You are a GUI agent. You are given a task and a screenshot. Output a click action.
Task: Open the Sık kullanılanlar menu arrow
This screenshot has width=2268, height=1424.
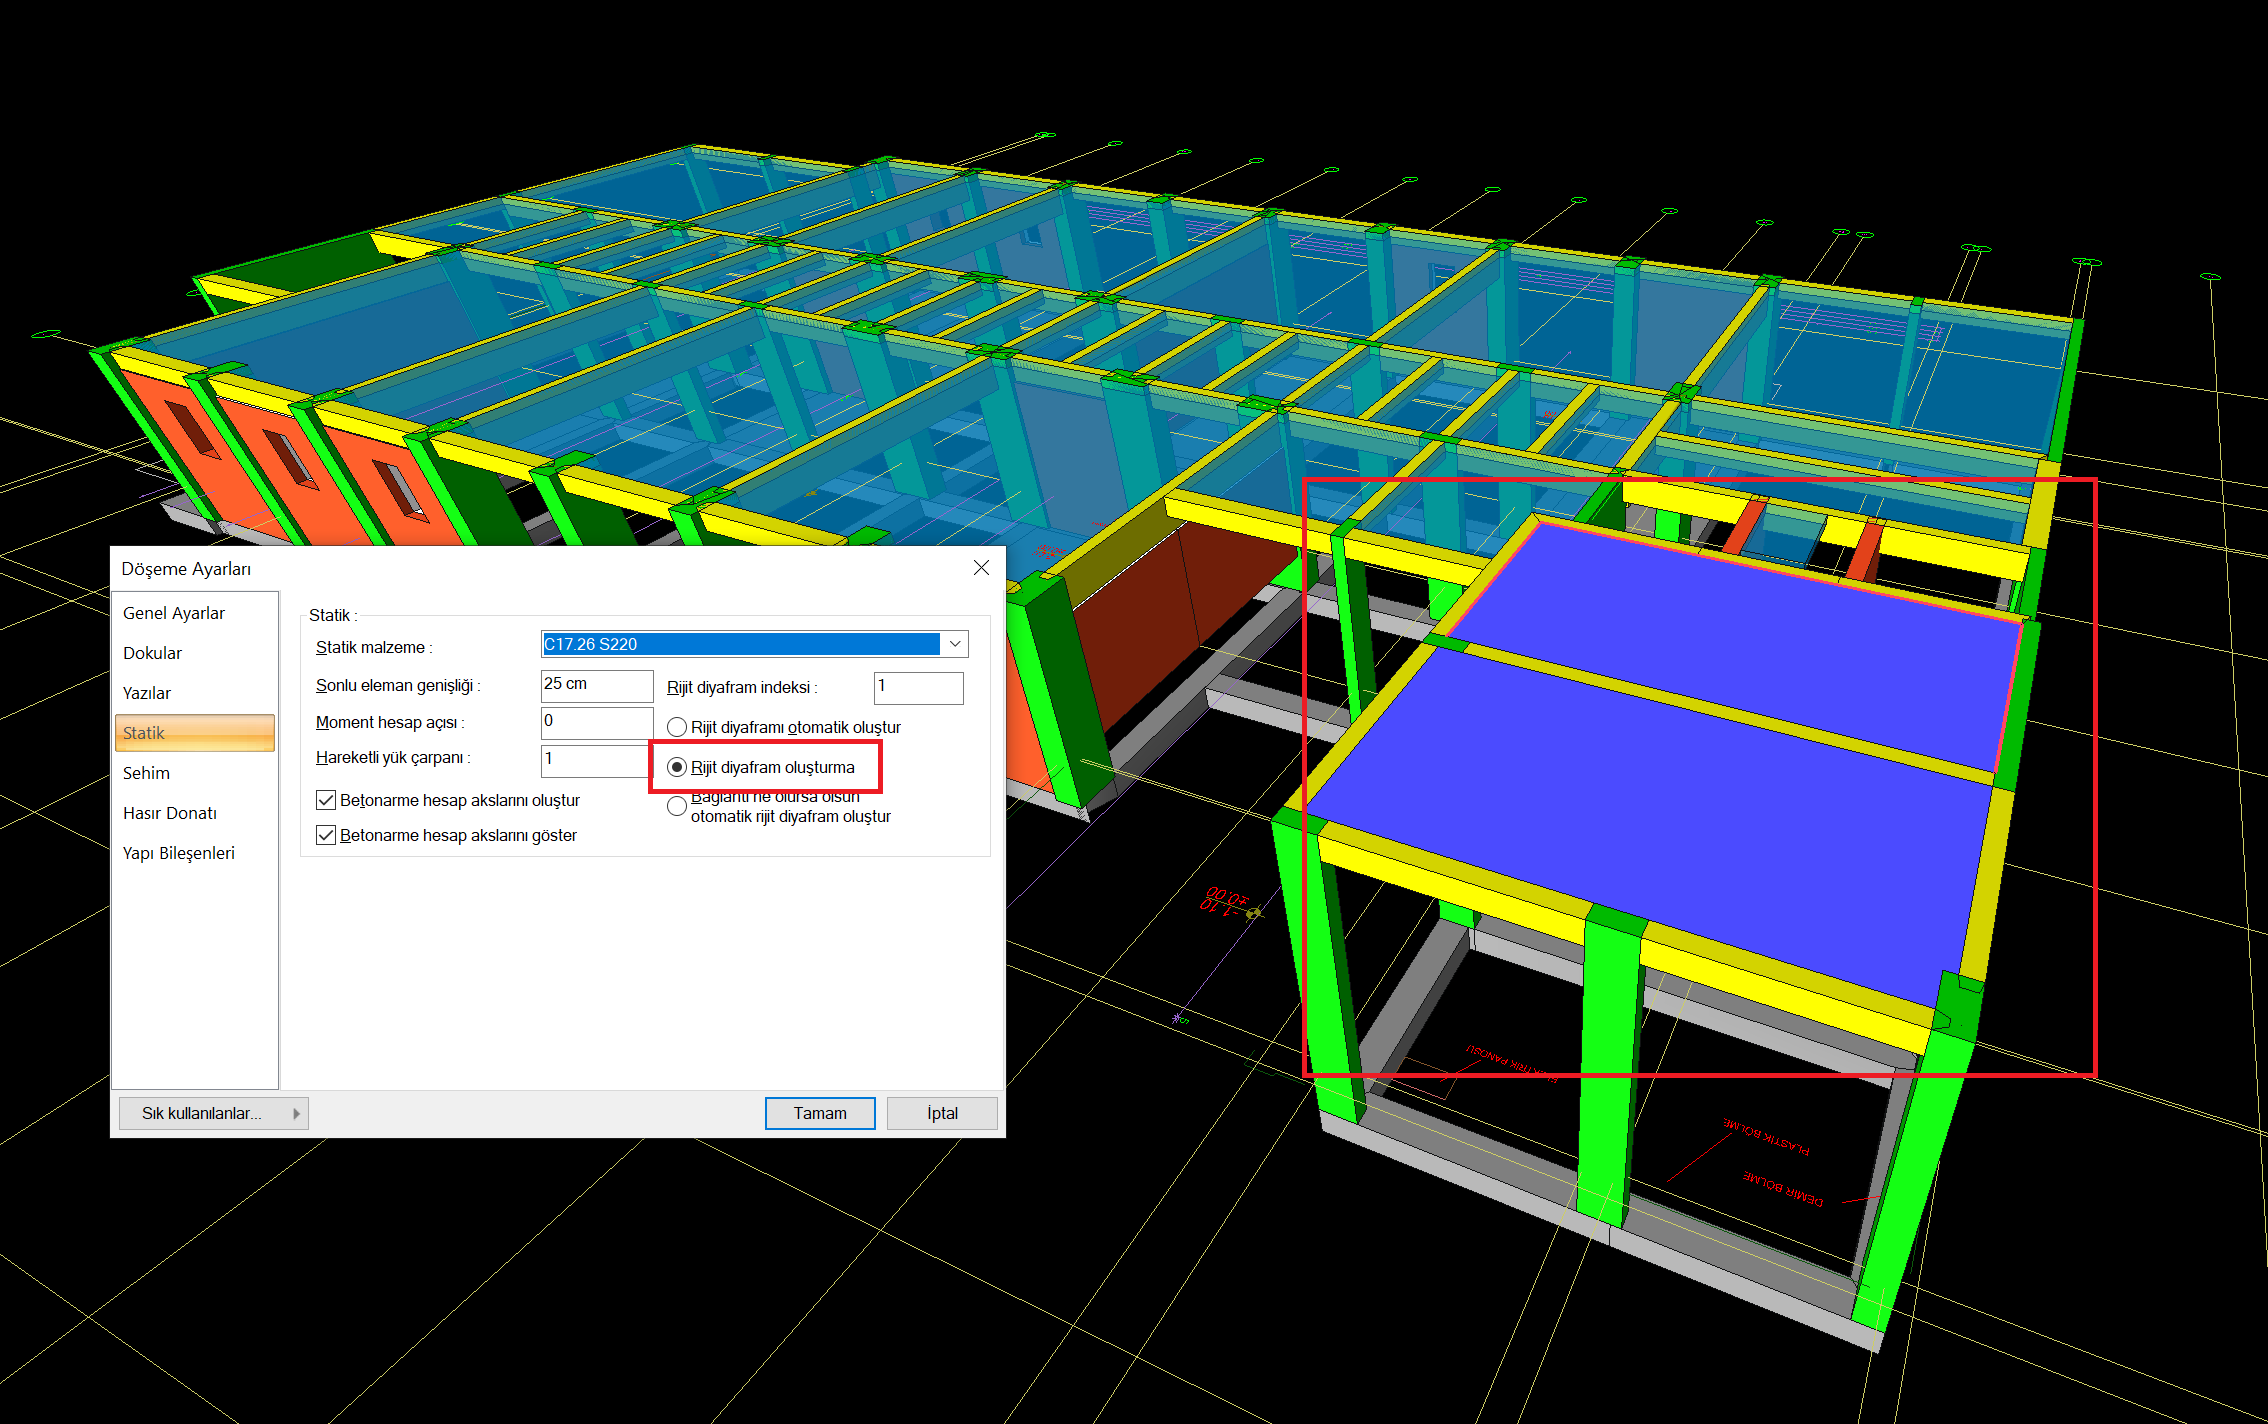296,1113
